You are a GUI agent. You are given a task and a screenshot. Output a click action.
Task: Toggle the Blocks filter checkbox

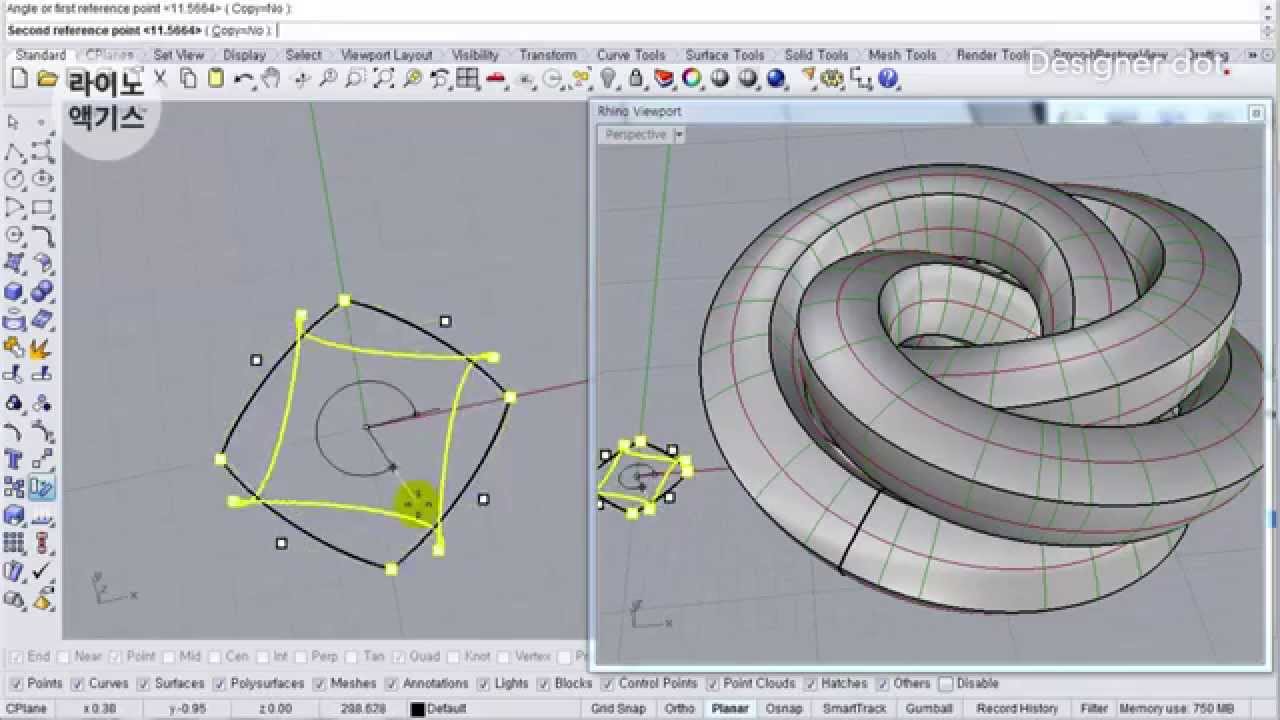point(544,684)
